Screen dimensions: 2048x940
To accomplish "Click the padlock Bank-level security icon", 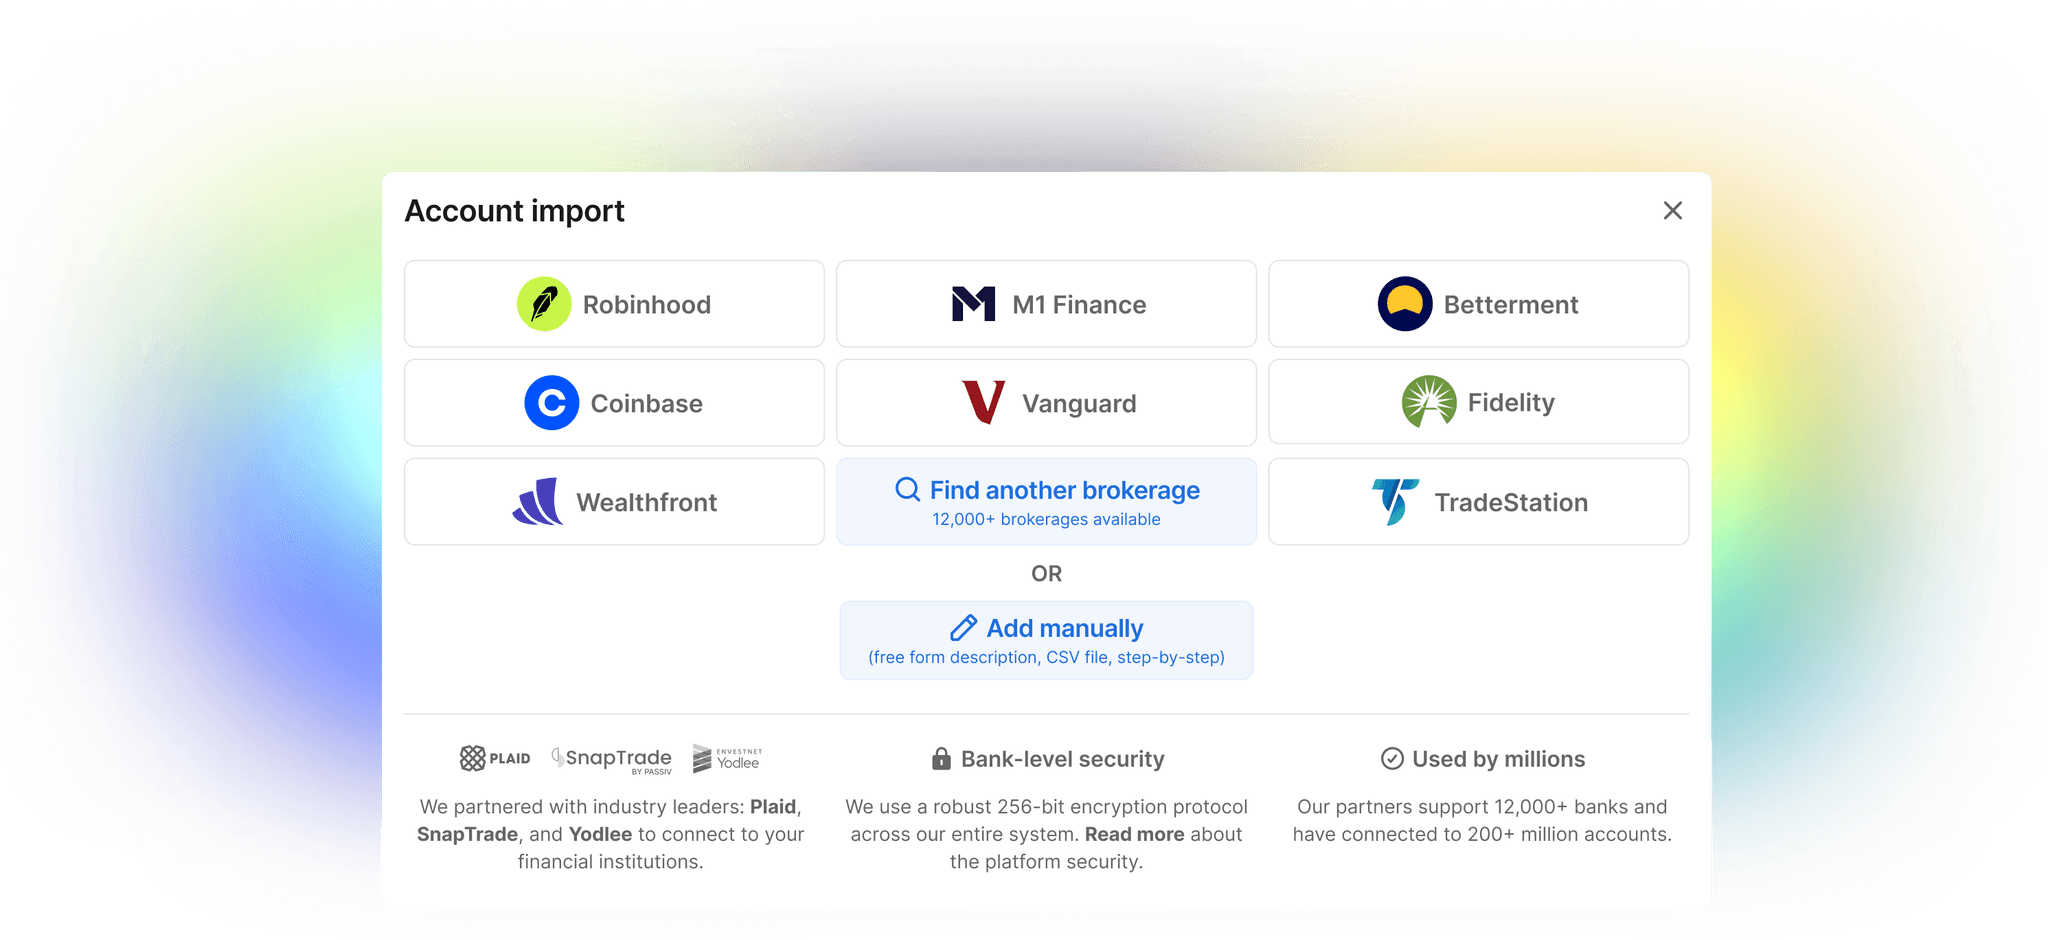I will [x=941, y=759].
